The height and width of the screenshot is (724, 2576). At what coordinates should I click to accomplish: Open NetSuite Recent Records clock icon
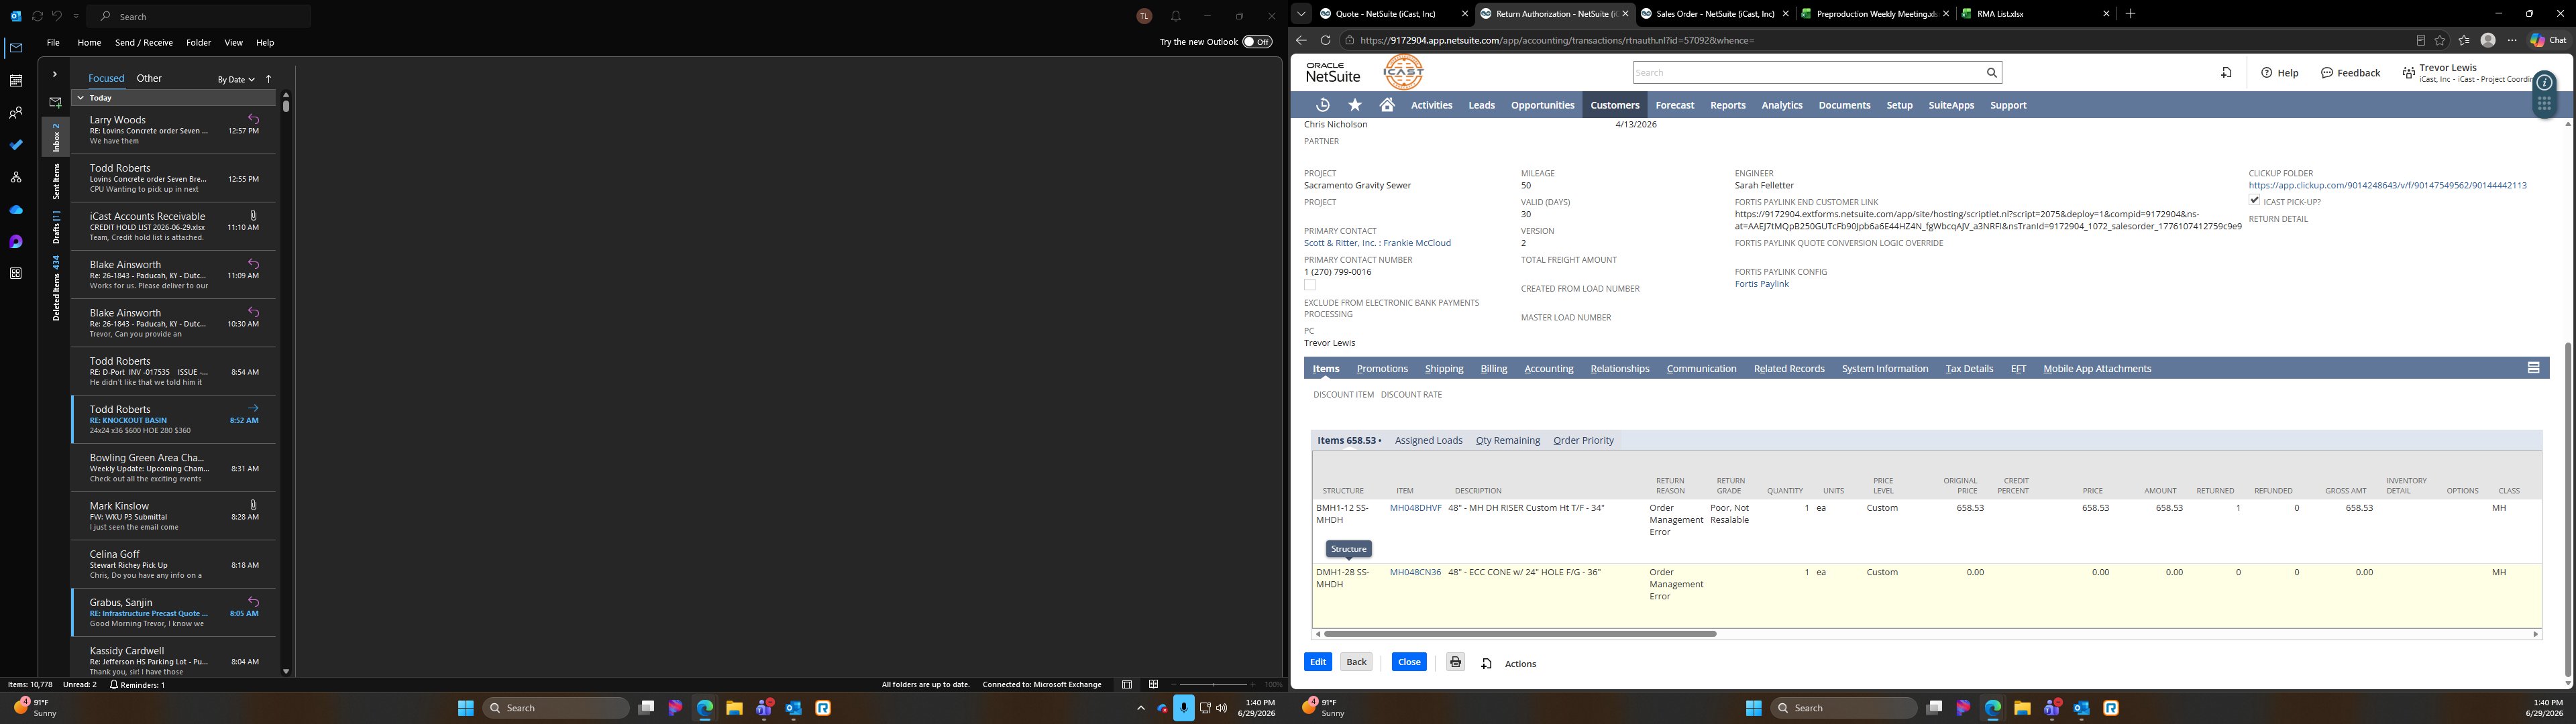(x=1323, y=105)
